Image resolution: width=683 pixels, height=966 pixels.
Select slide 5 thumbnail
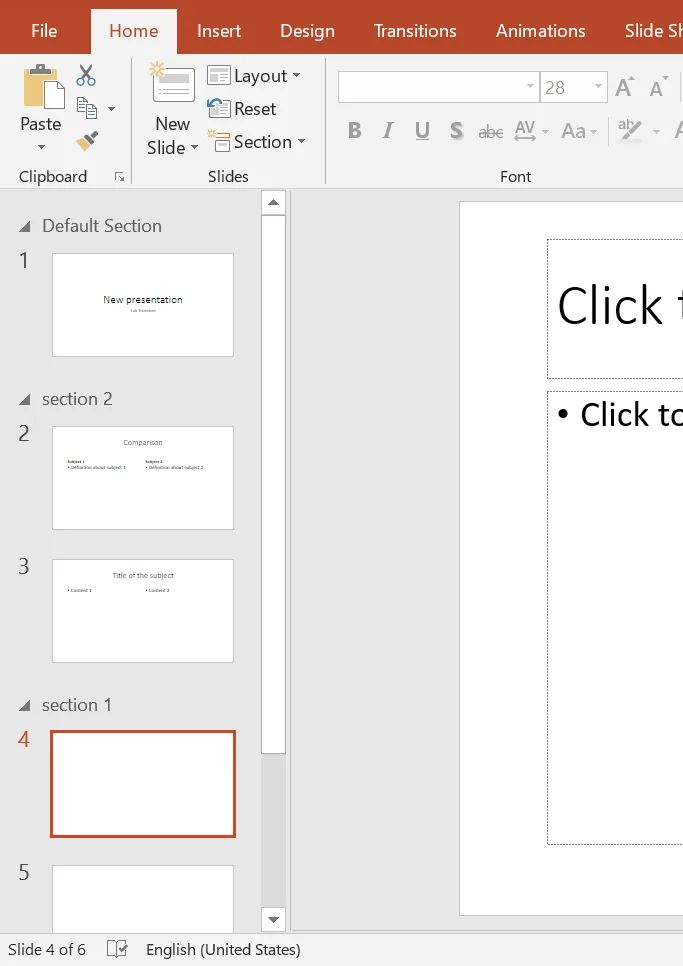(143, 899)
